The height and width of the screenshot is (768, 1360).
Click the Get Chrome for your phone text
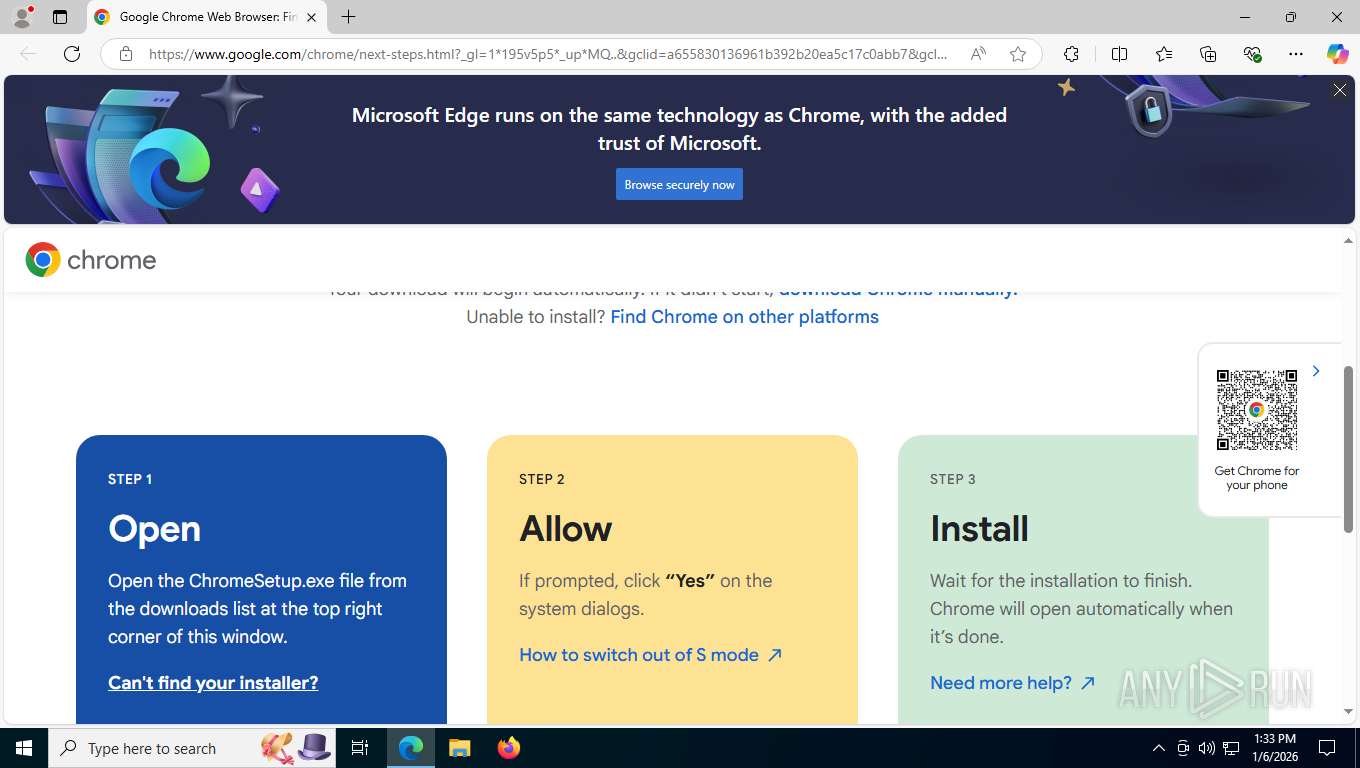pos(1257,478)
